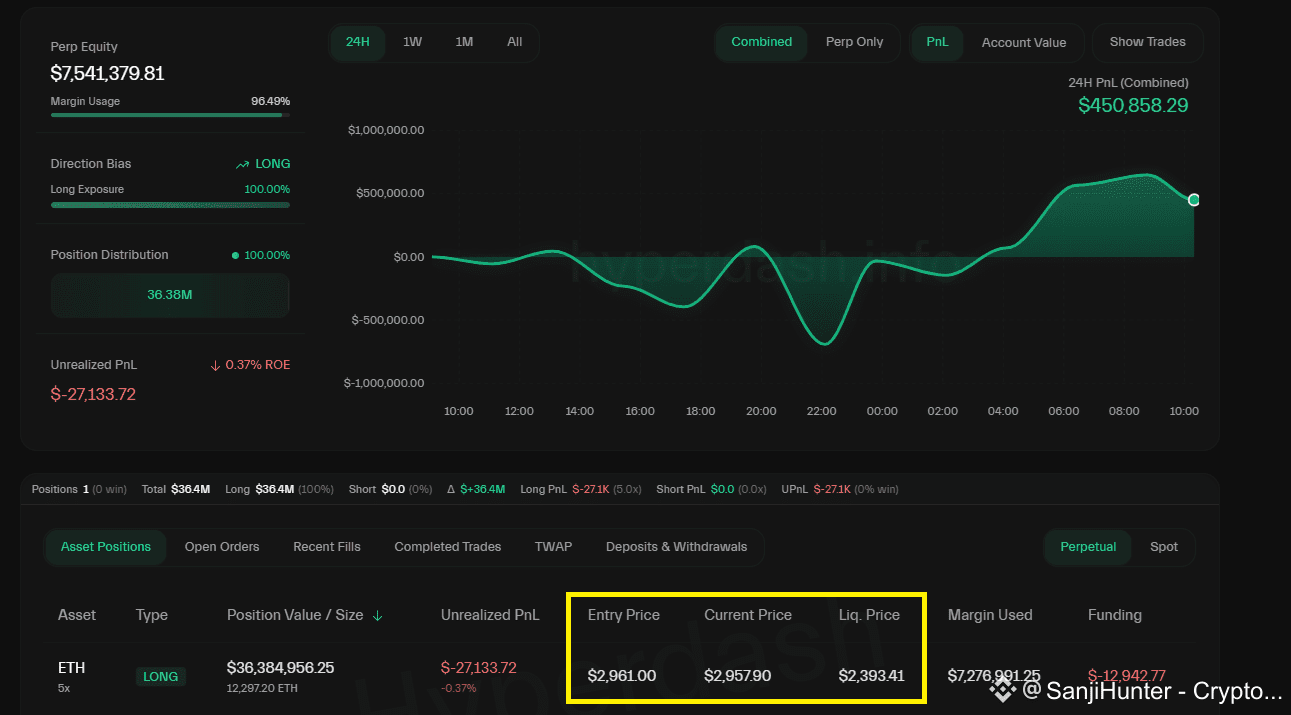Switch to the TWAP tab

tap(553, 547)
